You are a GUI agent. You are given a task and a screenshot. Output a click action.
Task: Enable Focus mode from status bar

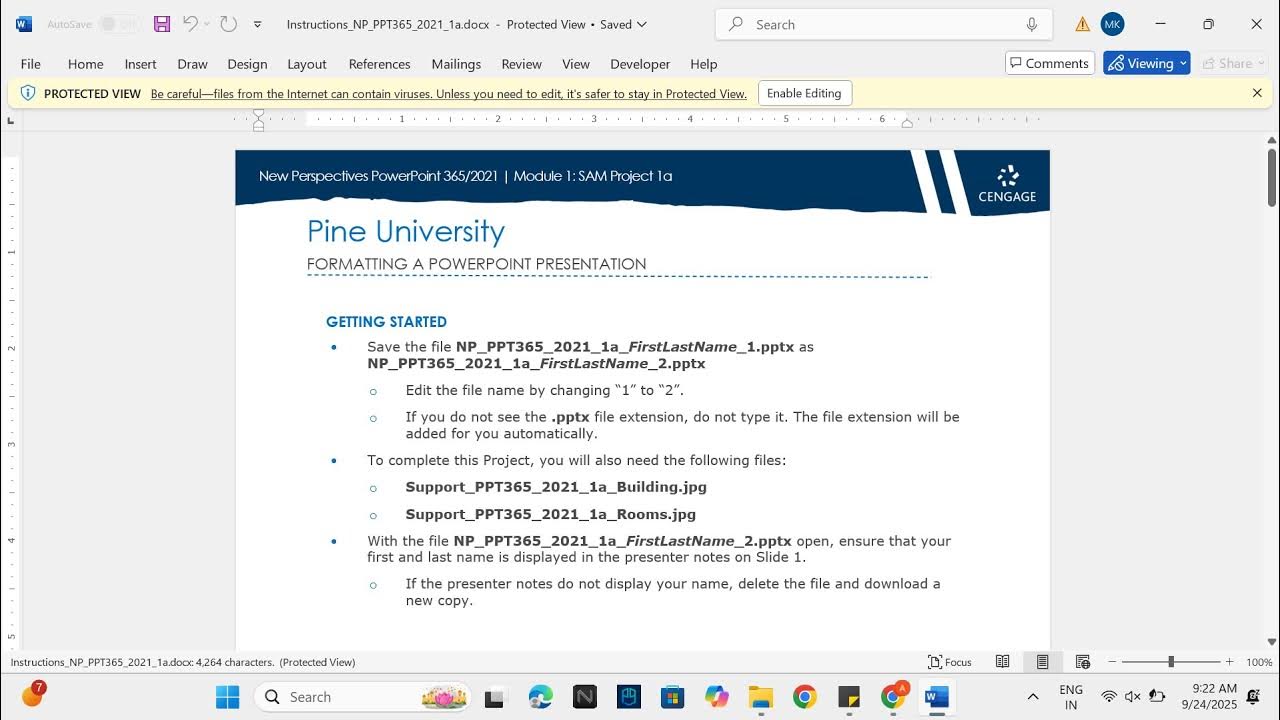[950, 662]
